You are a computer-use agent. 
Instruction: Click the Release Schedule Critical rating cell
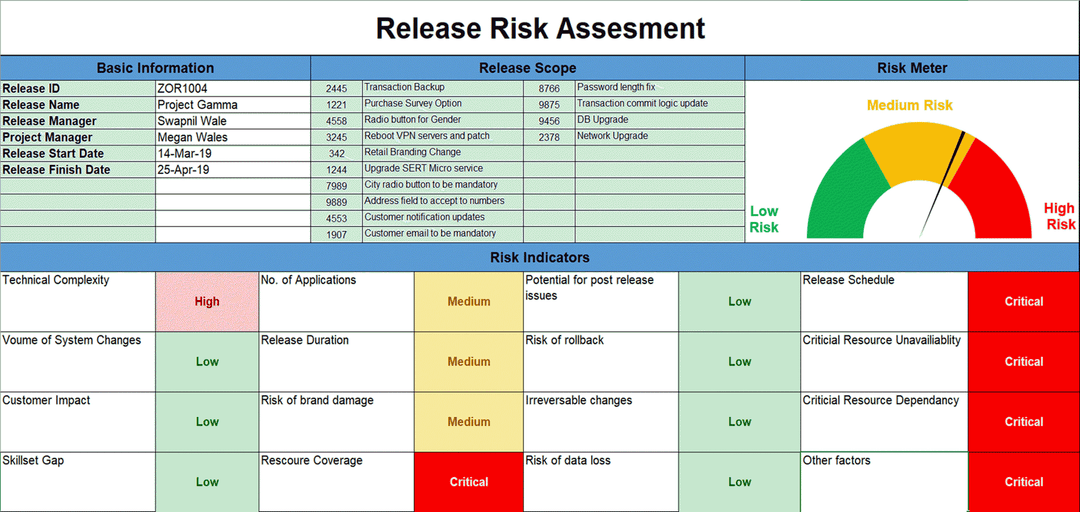point(1023,301)
